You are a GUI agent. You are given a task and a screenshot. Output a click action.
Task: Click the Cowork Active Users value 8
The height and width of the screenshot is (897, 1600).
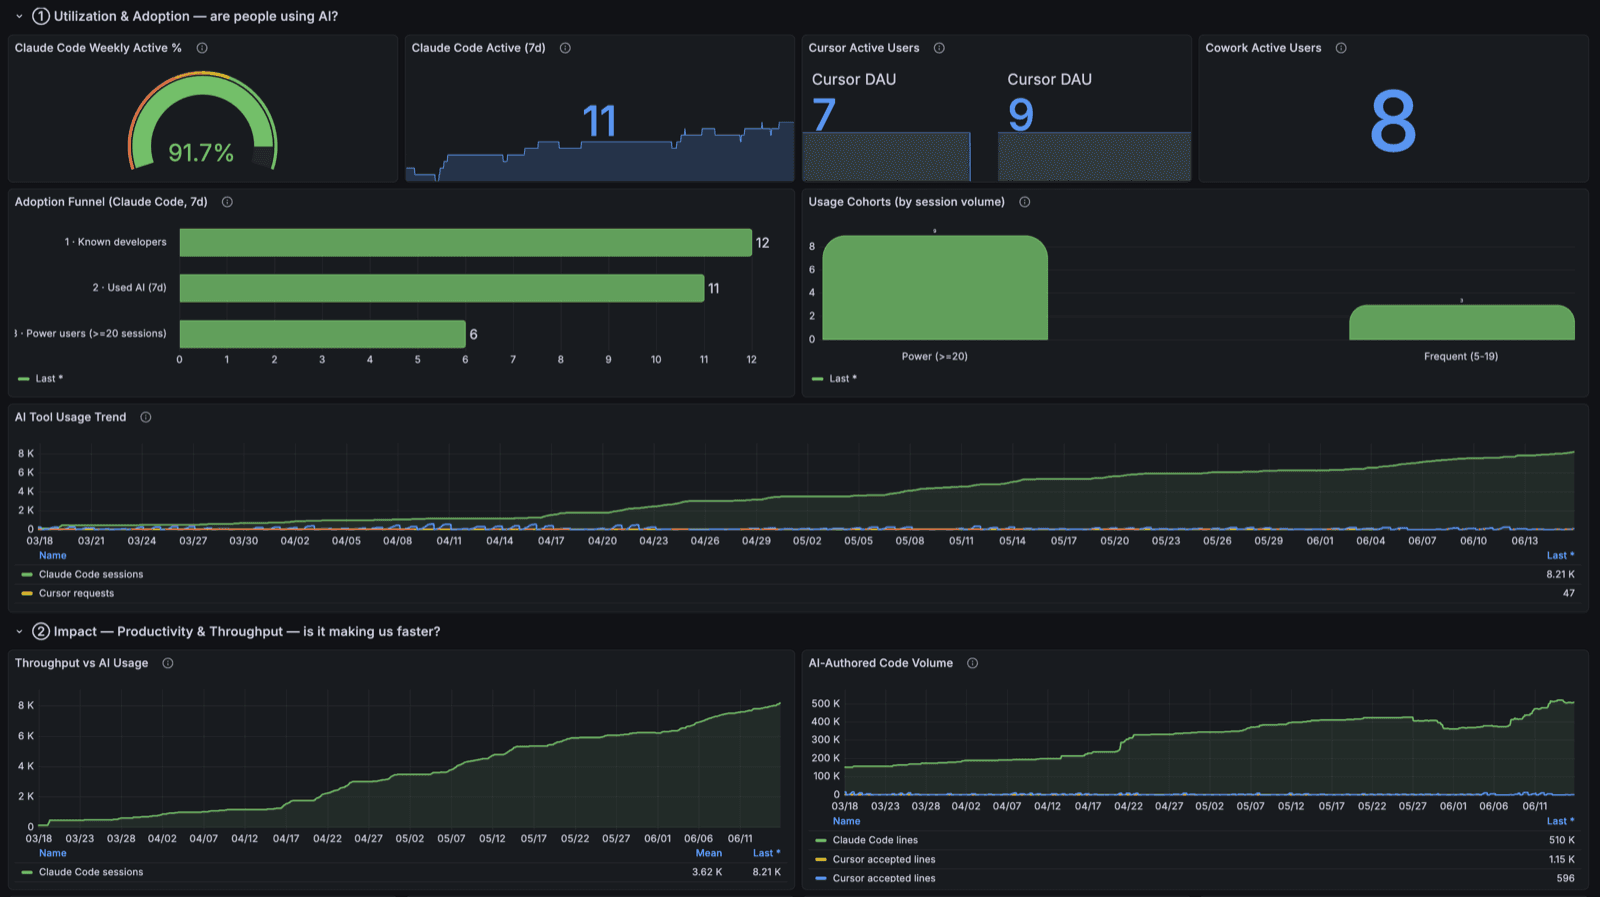[1393, 121]
